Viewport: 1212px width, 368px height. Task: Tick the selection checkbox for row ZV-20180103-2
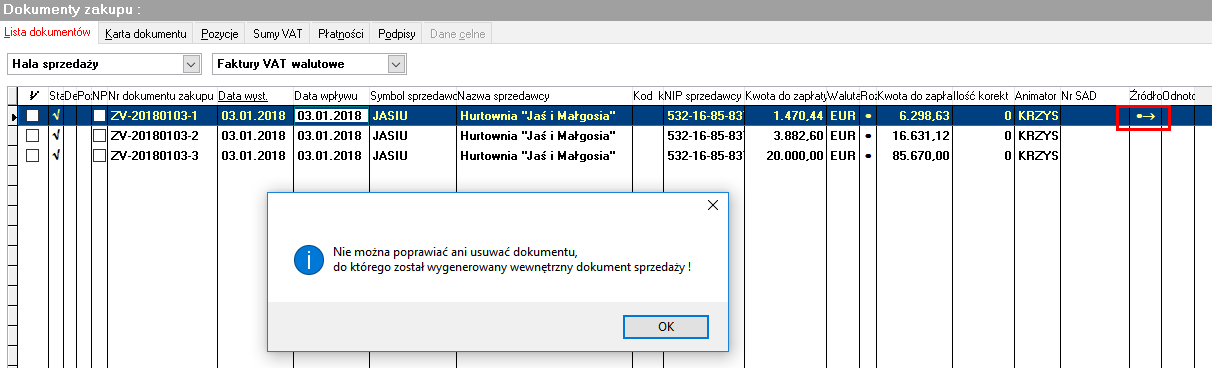[33, 135]
